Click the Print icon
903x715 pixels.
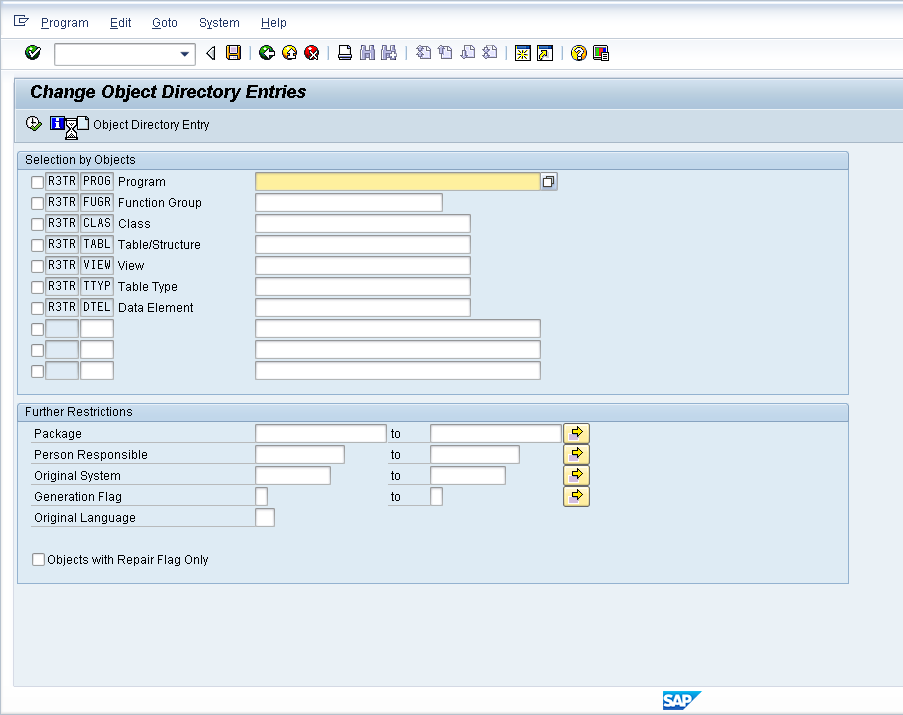pyautogui.click(x=344, y=53)
